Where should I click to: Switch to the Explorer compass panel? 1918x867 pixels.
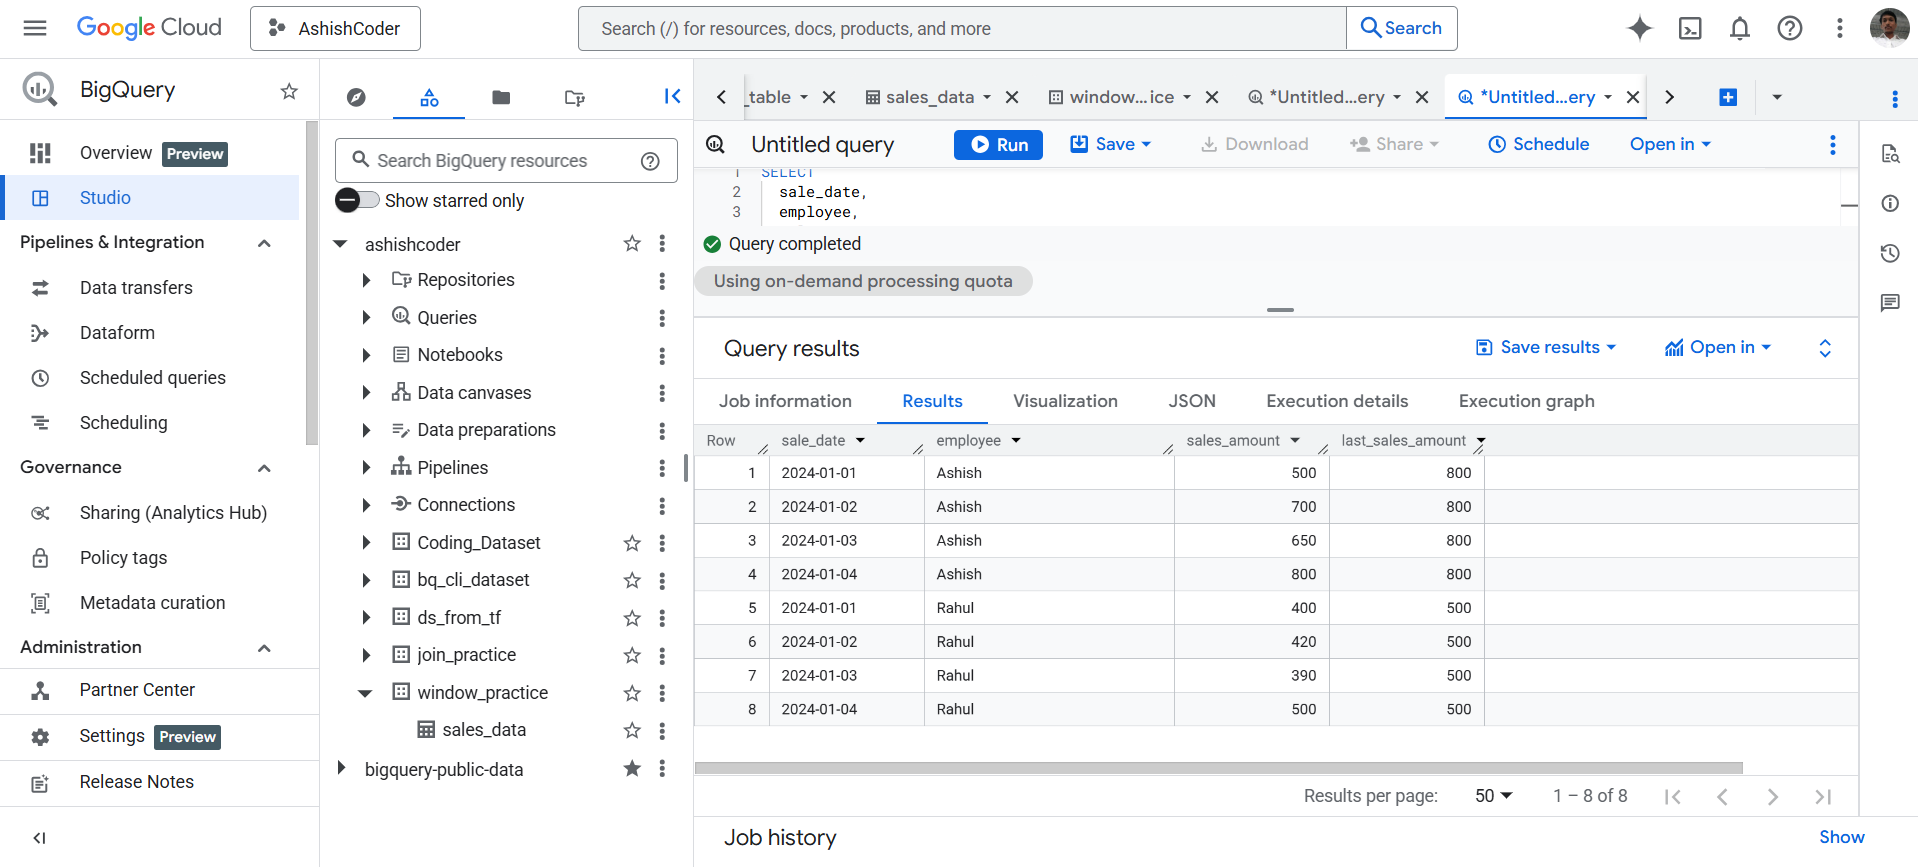point(356,97)
